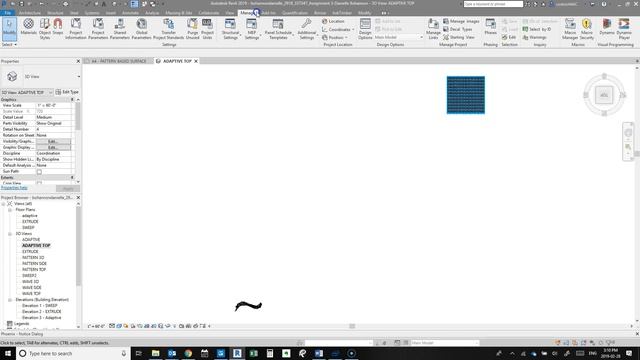Click the ViewCube top face

[x=604, y=95]
